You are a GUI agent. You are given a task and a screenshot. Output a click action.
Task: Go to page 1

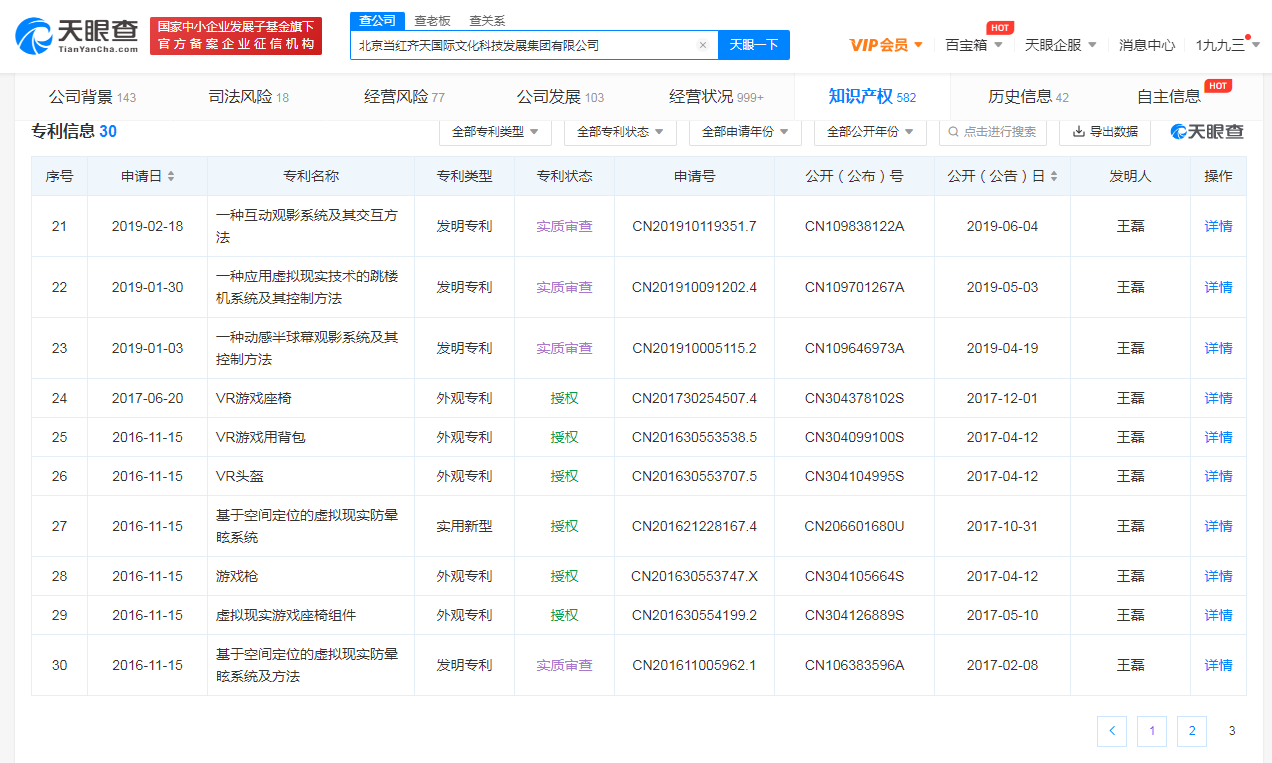click(x=1152, y=731)
